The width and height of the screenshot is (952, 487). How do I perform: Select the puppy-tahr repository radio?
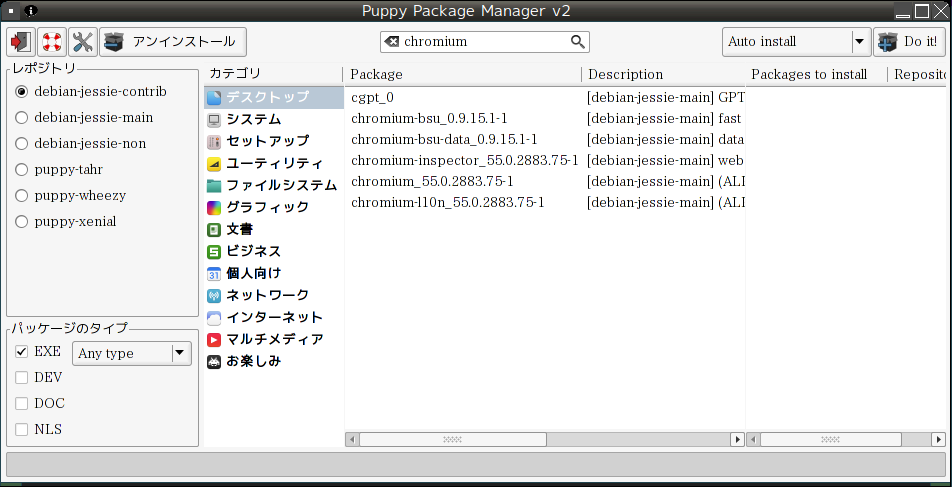22,169
